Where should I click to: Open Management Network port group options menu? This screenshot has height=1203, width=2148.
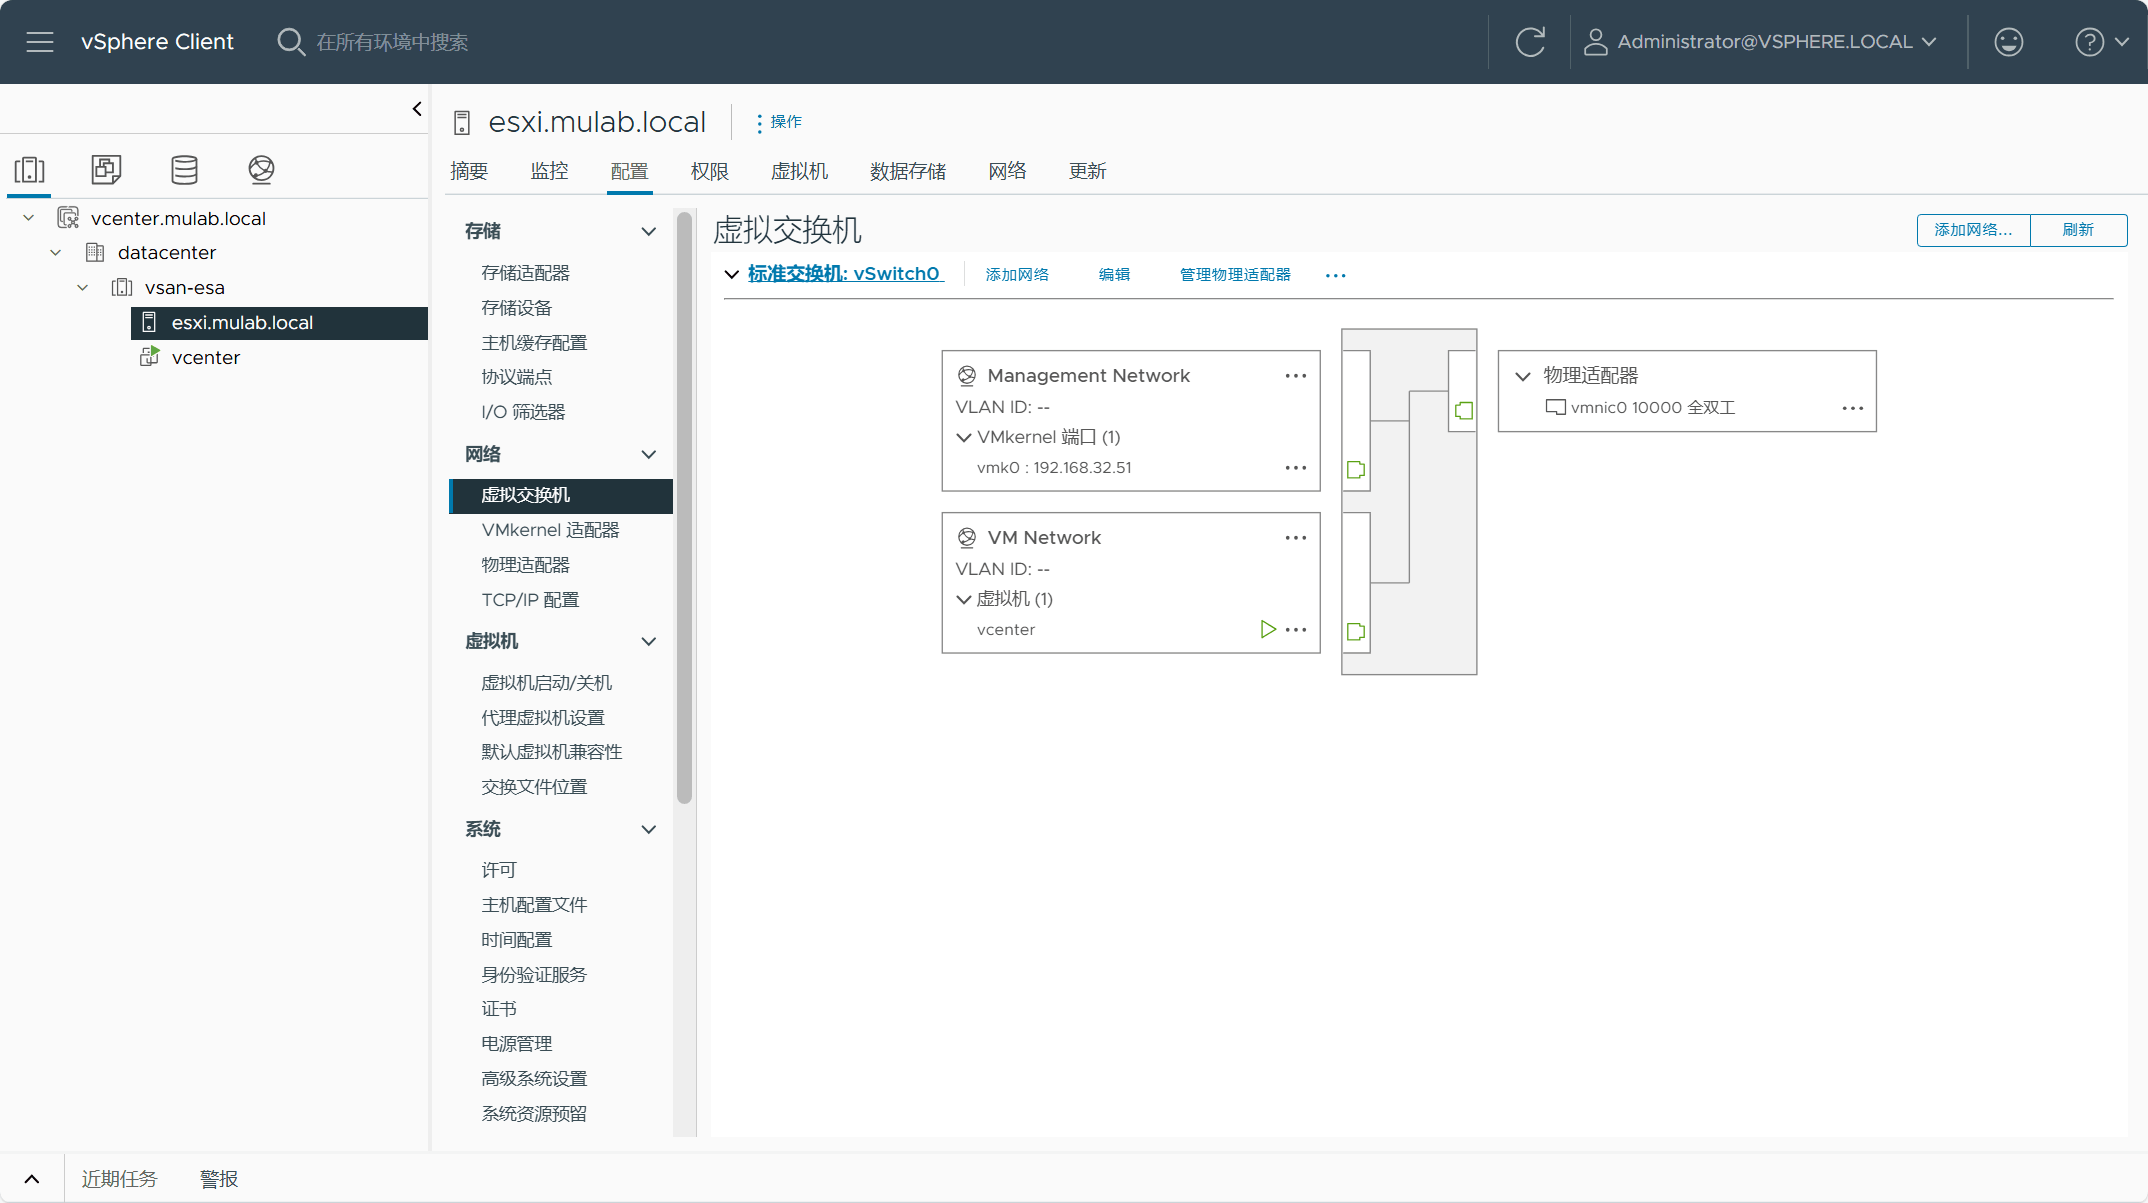click(1296, 376)
